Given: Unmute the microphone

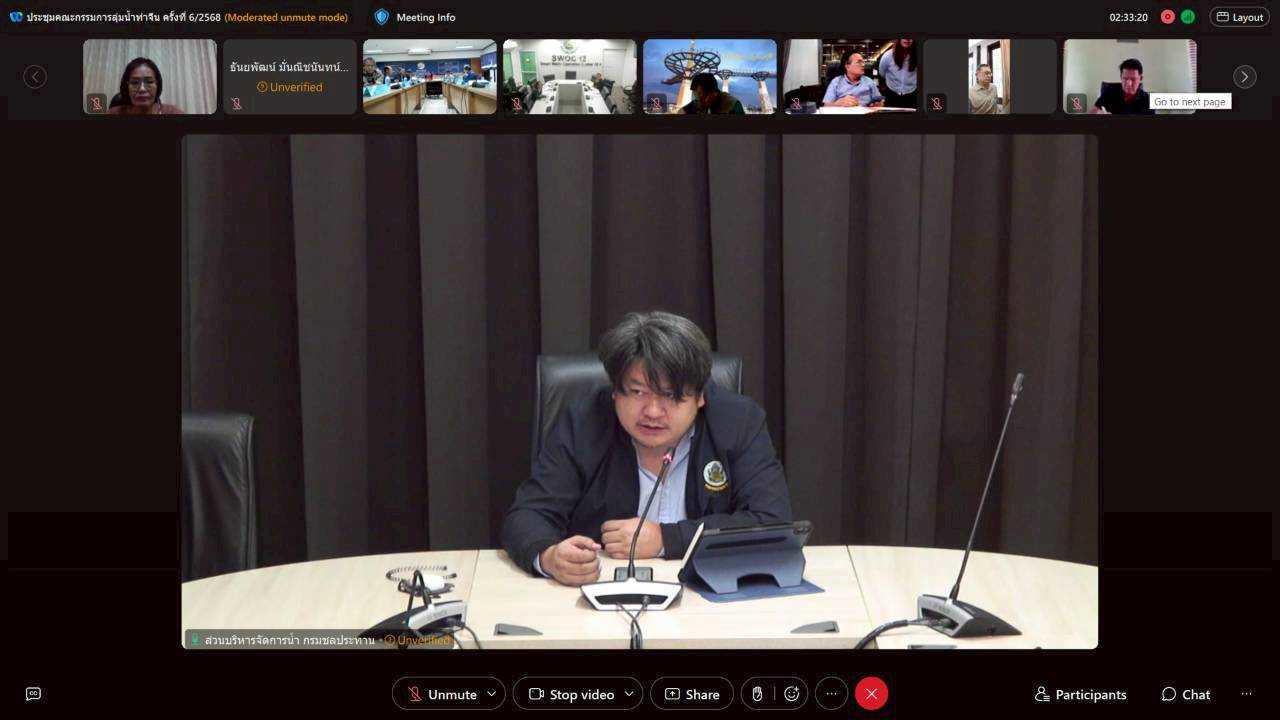Looking at the screenshot, I should point(441,694).
